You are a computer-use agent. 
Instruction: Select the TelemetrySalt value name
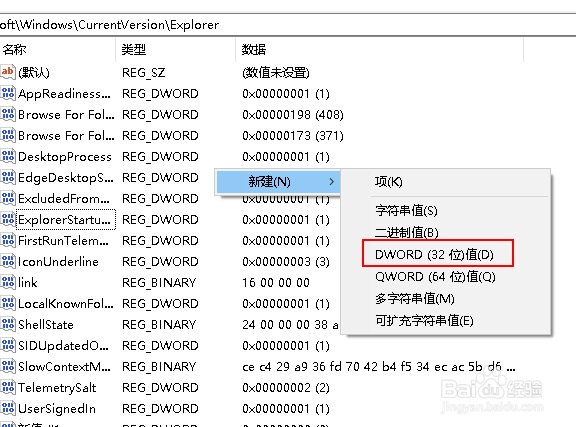pyautogui.click(x=57, y=388)
